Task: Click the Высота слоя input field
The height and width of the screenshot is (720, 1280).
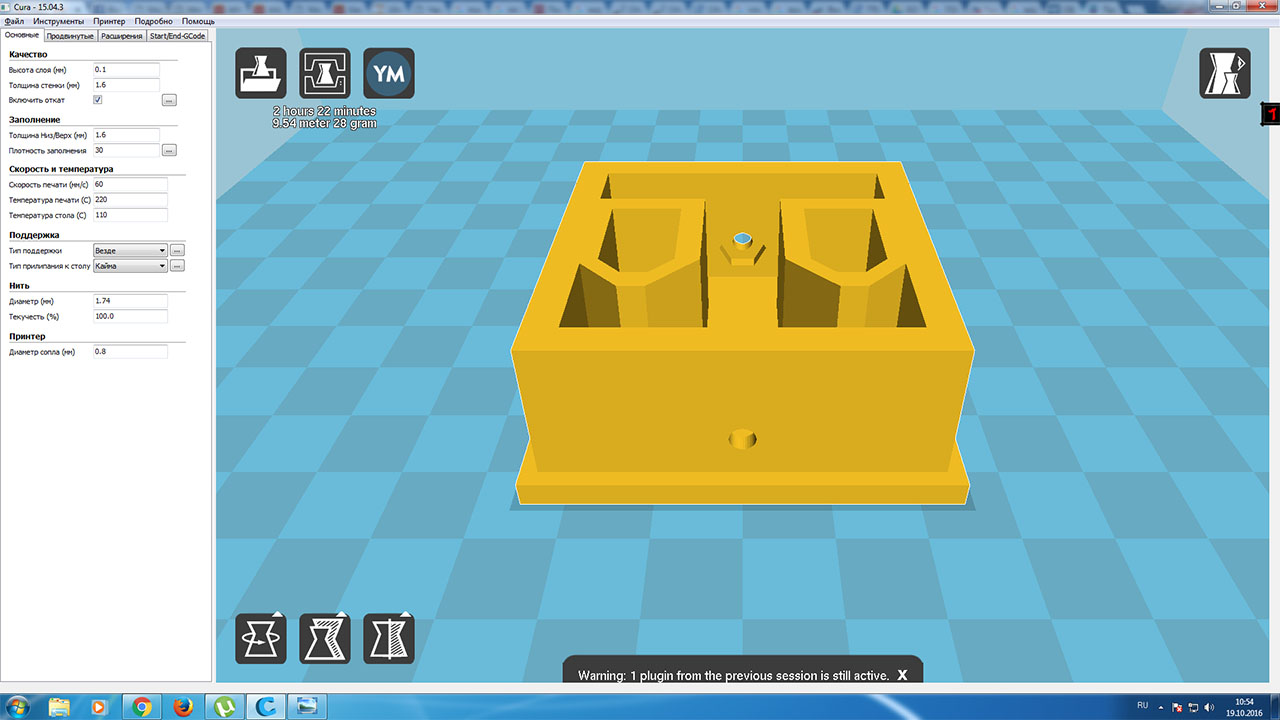Action: 126,70
